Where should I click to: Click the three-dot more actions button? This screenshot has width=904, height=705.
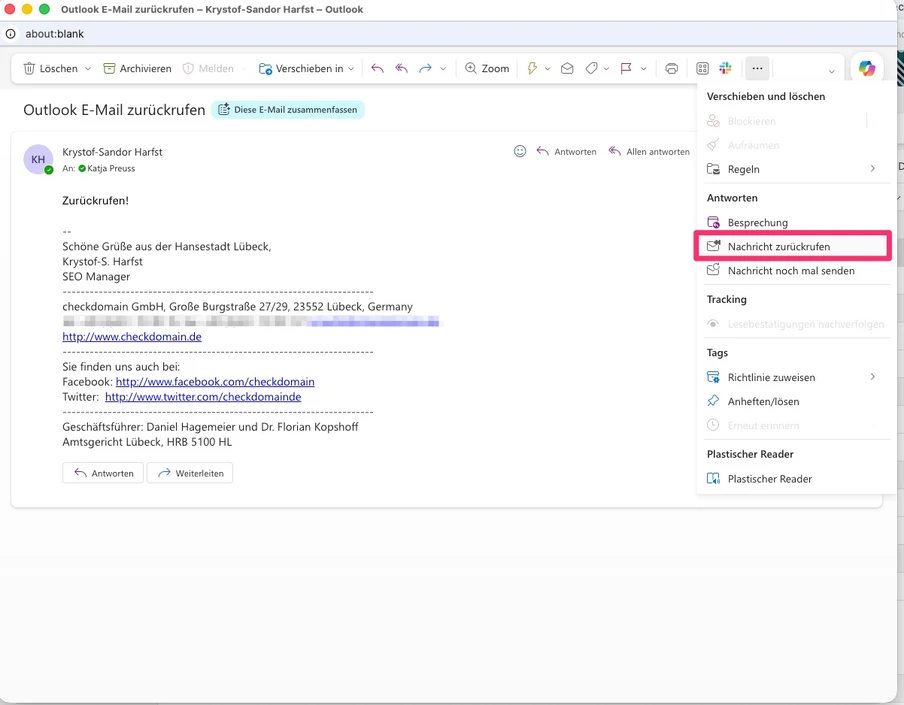click(x=758, y=69)
